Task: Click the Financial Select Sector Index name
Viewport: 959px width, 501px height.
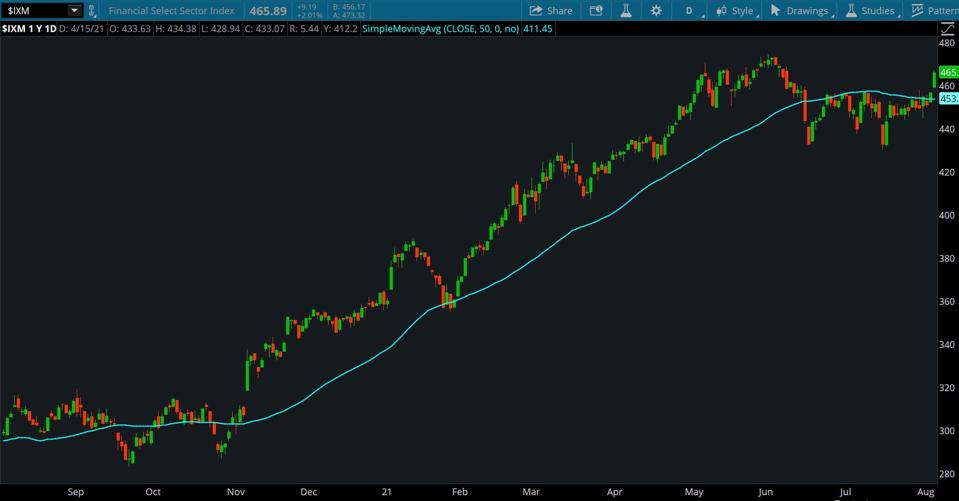Action: click(171, 11)
